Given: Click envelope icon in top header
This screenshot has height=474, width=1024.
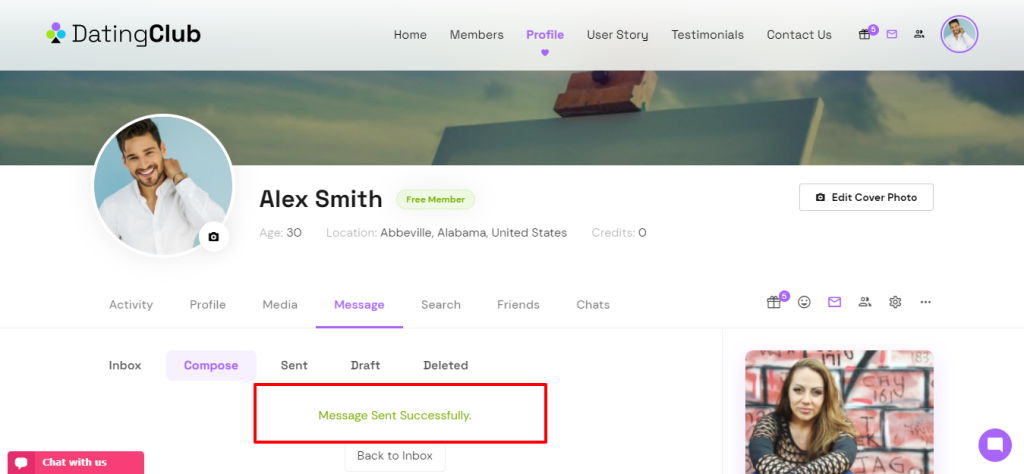Looking at the screenshot, I should (892, 34).
